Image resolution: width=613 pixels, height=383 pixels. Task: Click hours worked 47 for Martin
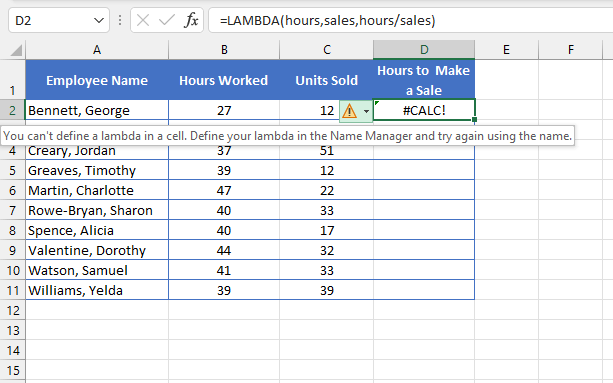click(224, 190)
